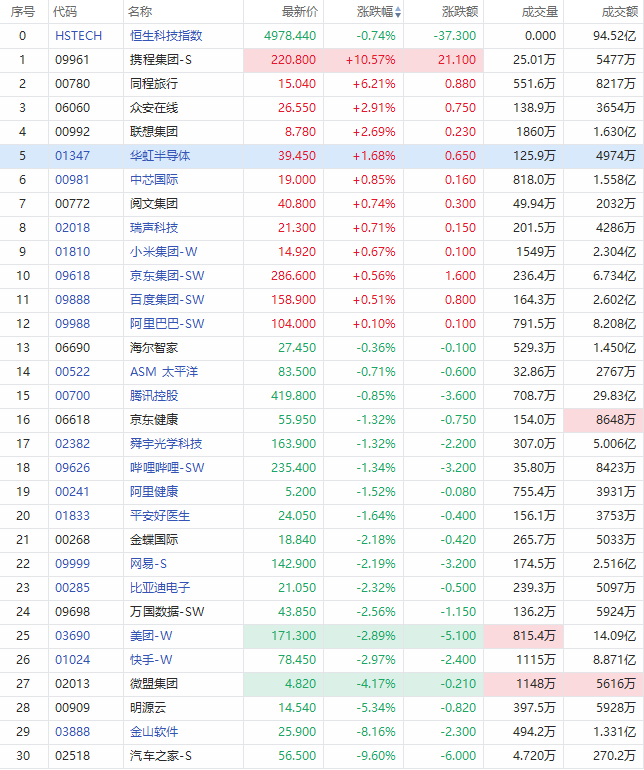Open 阿里健康 stock link

pos(154,492)
